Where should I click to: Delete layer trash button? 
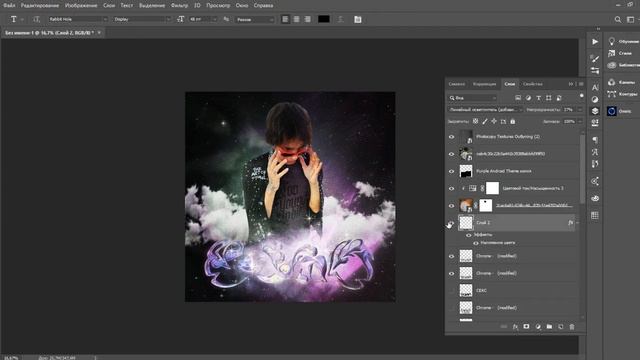point(571,327)
